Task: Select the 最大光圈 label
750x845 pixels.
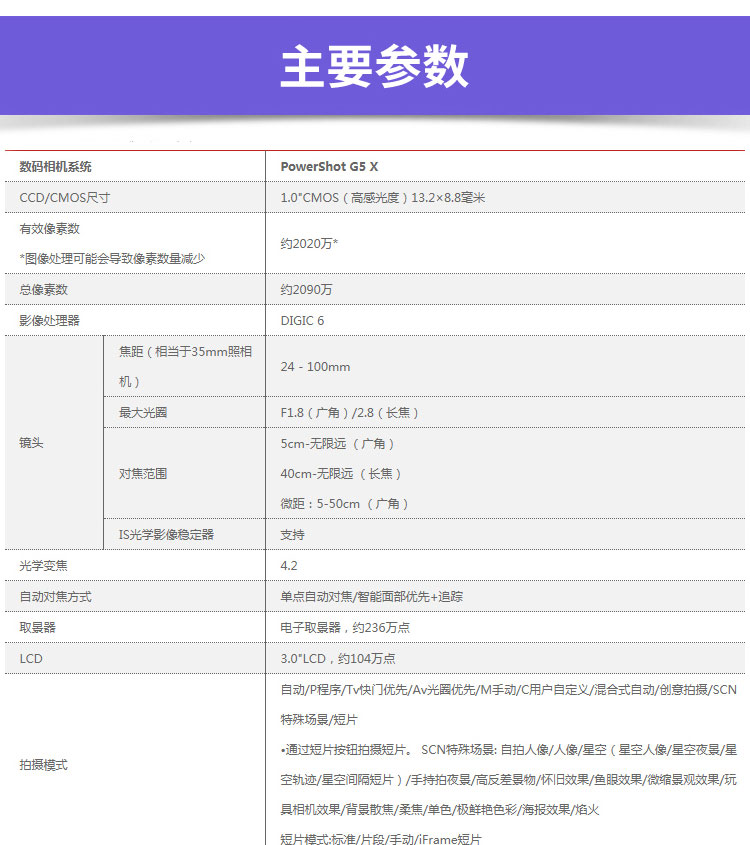Action: click(x=143, y=412)
